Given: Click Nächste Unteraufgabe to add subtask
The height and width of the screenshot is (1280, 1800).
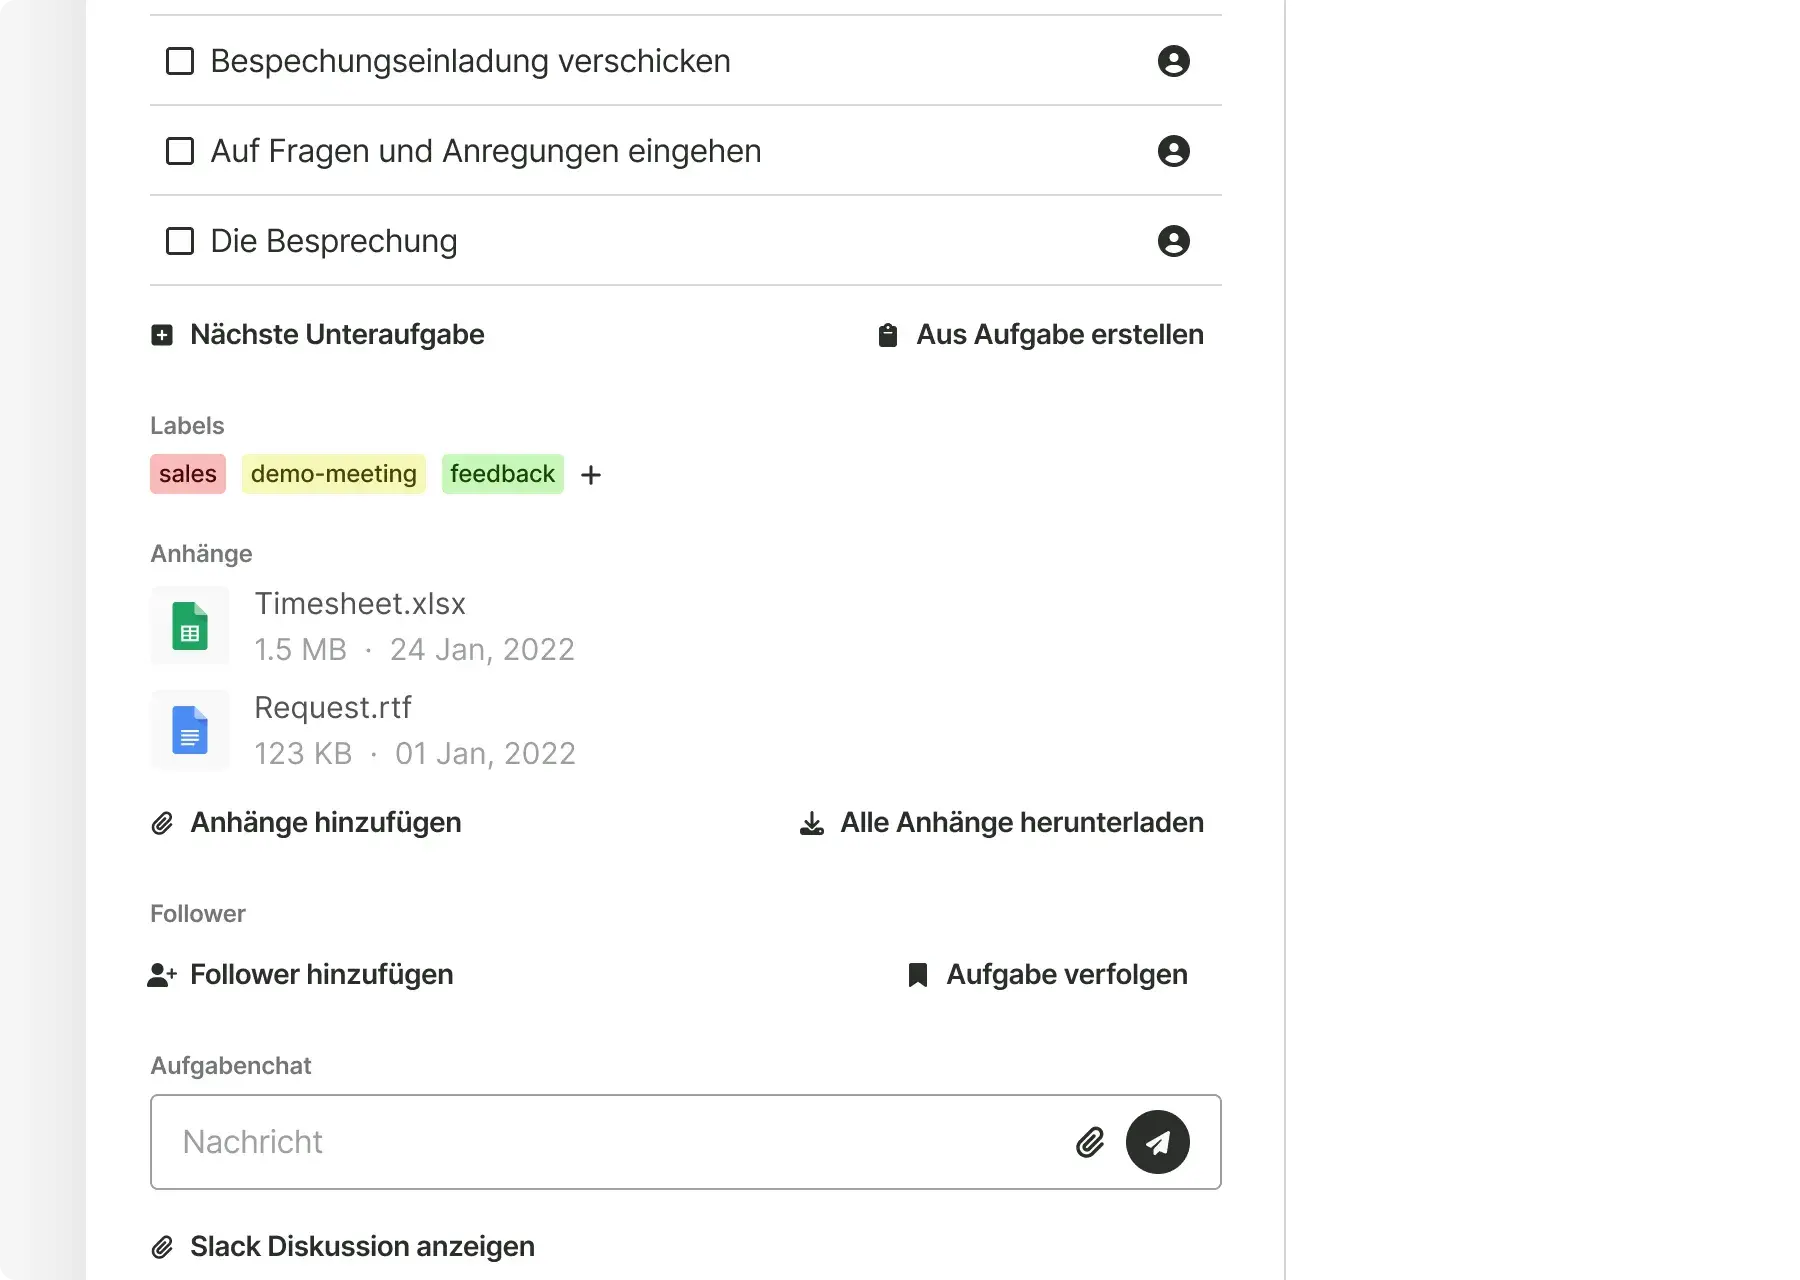Looking at the screenshot, I should click(x=318, y=335).
